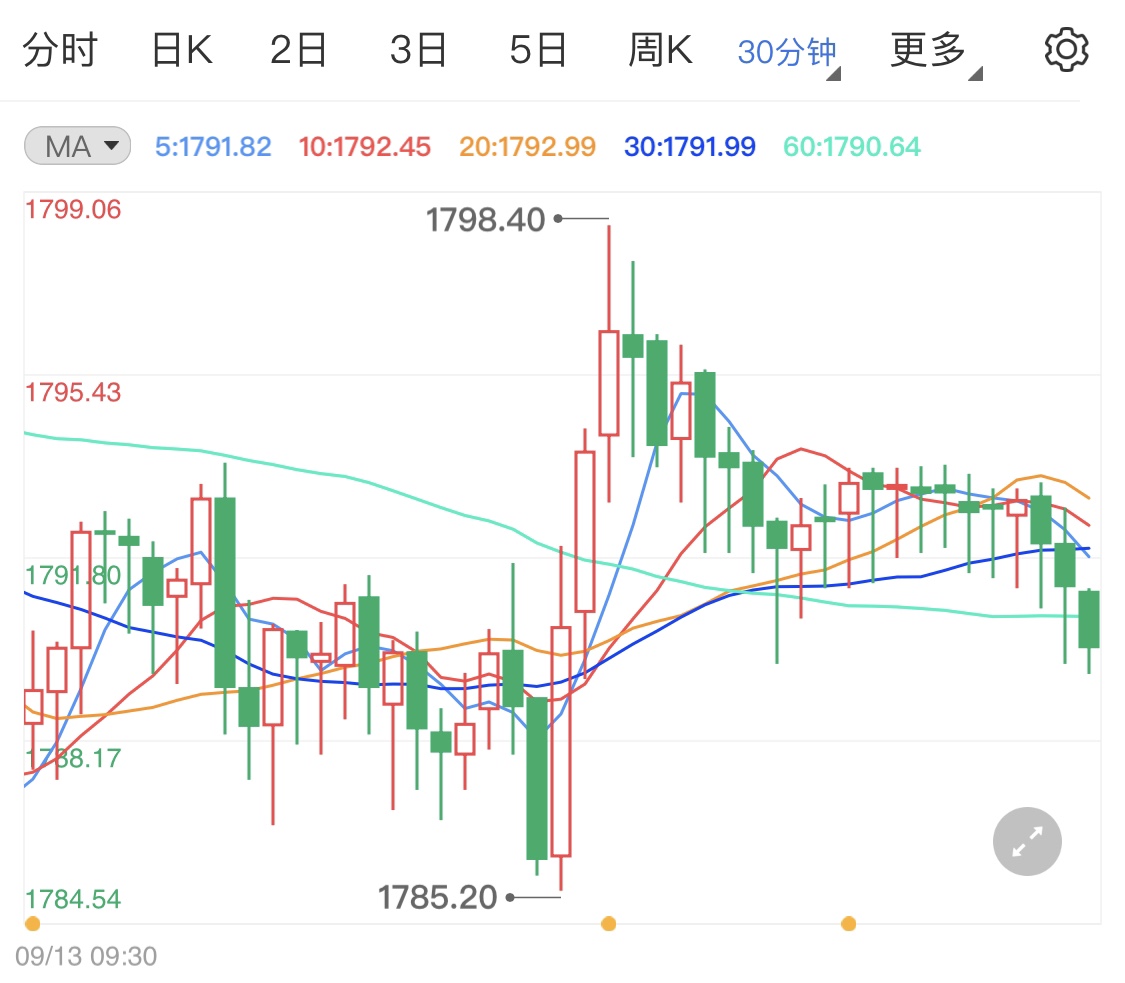Select the 5日 tab
This screenshot has height=983, width=1125.
click(538, 50)
